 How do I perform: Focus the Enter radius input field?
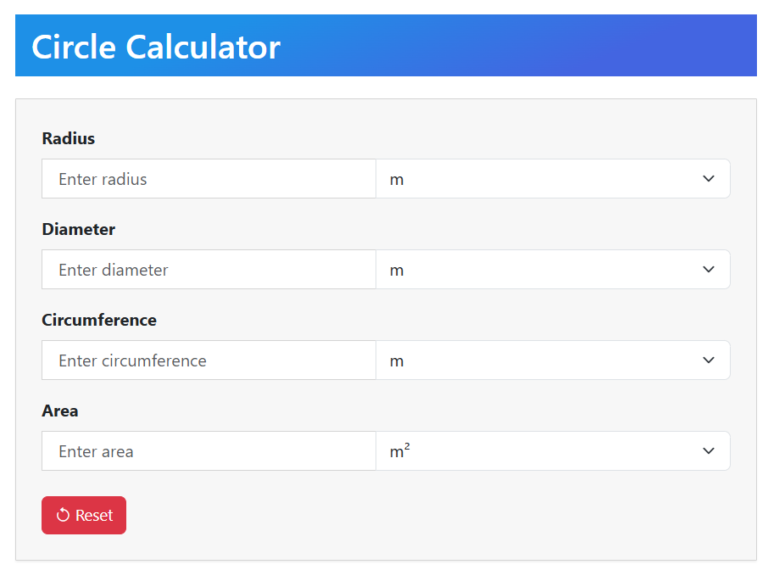tap(209, 179)
